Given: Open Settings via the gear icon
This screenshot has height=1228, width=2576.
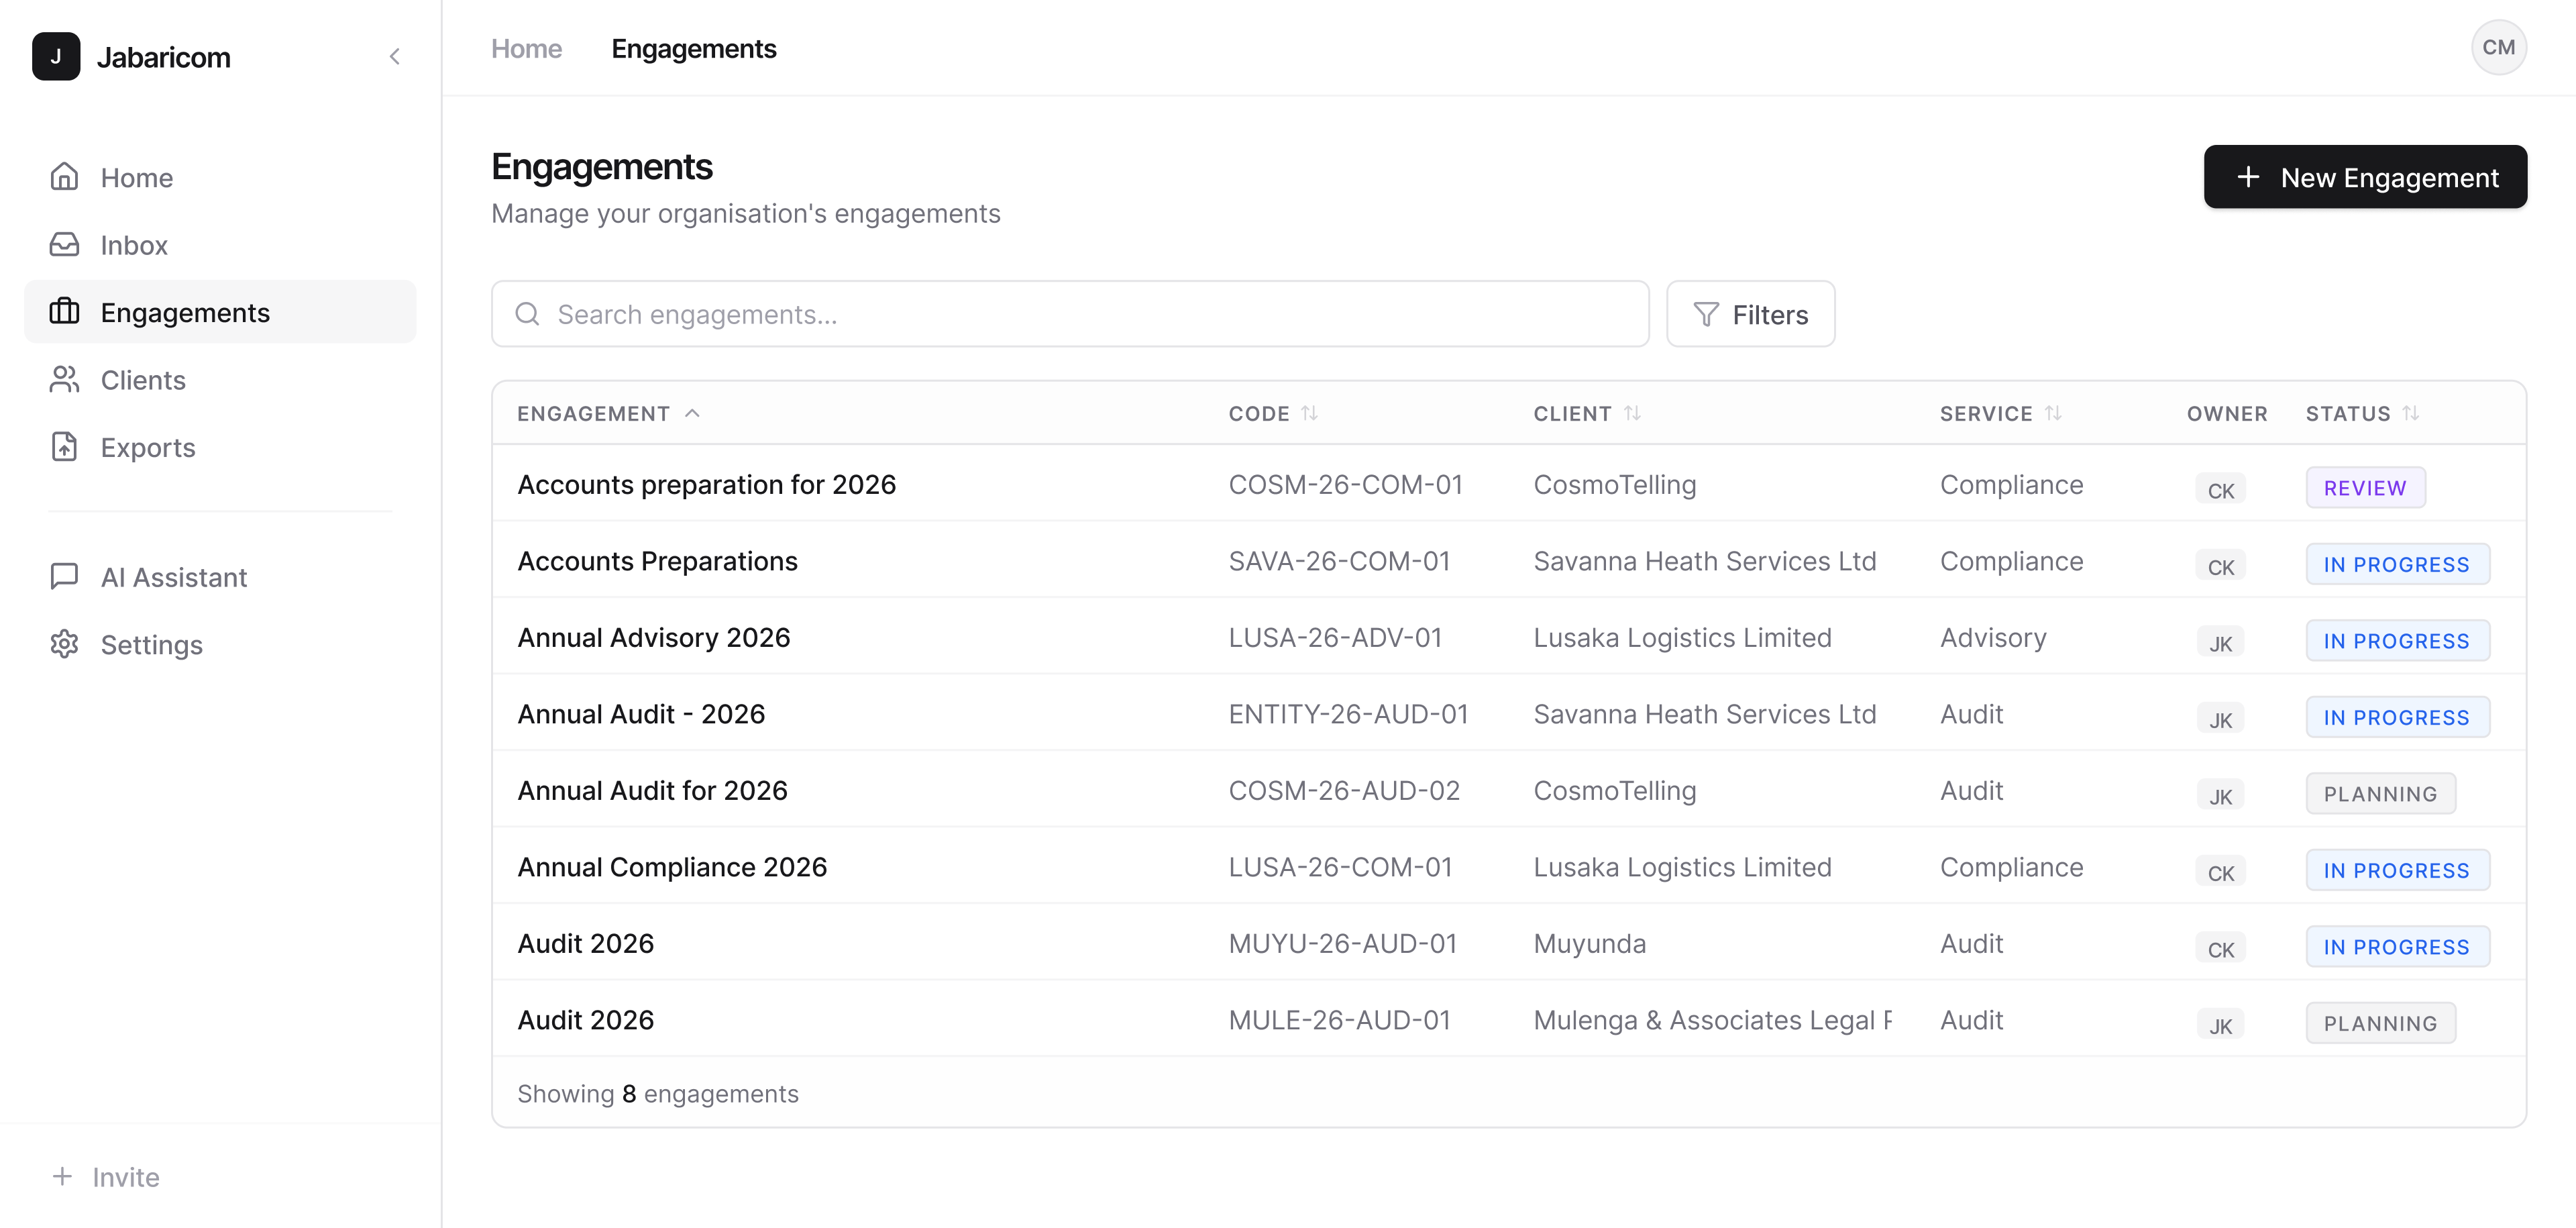Looking at the screenshot, I should tap(64, 644).
